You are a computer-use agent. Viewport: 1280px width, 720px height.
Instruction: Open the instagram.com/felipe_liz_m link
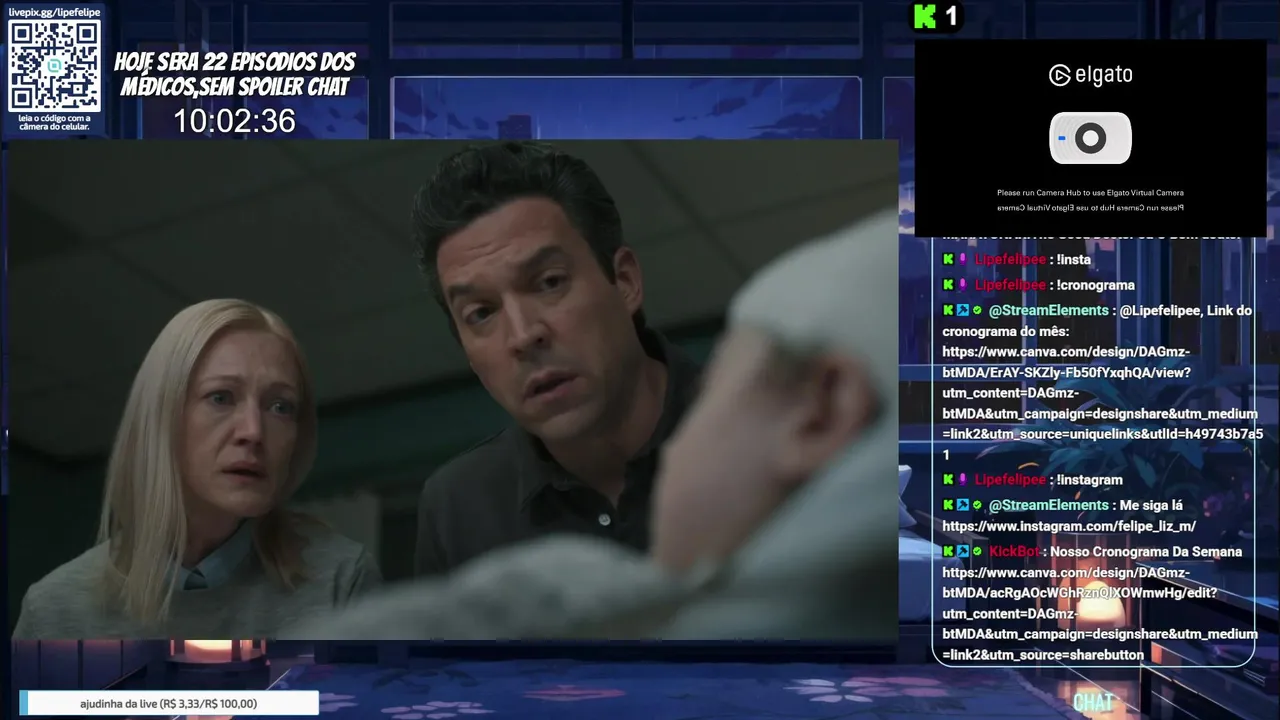[x=1069, y=526]
